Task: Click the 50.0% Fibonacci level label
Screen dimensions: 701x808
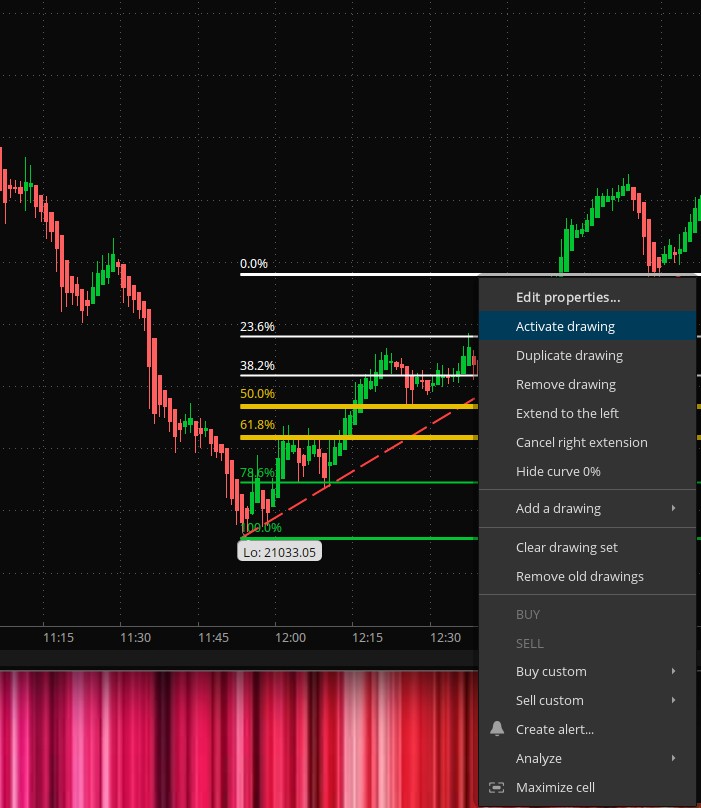Action: click(257, 394)
